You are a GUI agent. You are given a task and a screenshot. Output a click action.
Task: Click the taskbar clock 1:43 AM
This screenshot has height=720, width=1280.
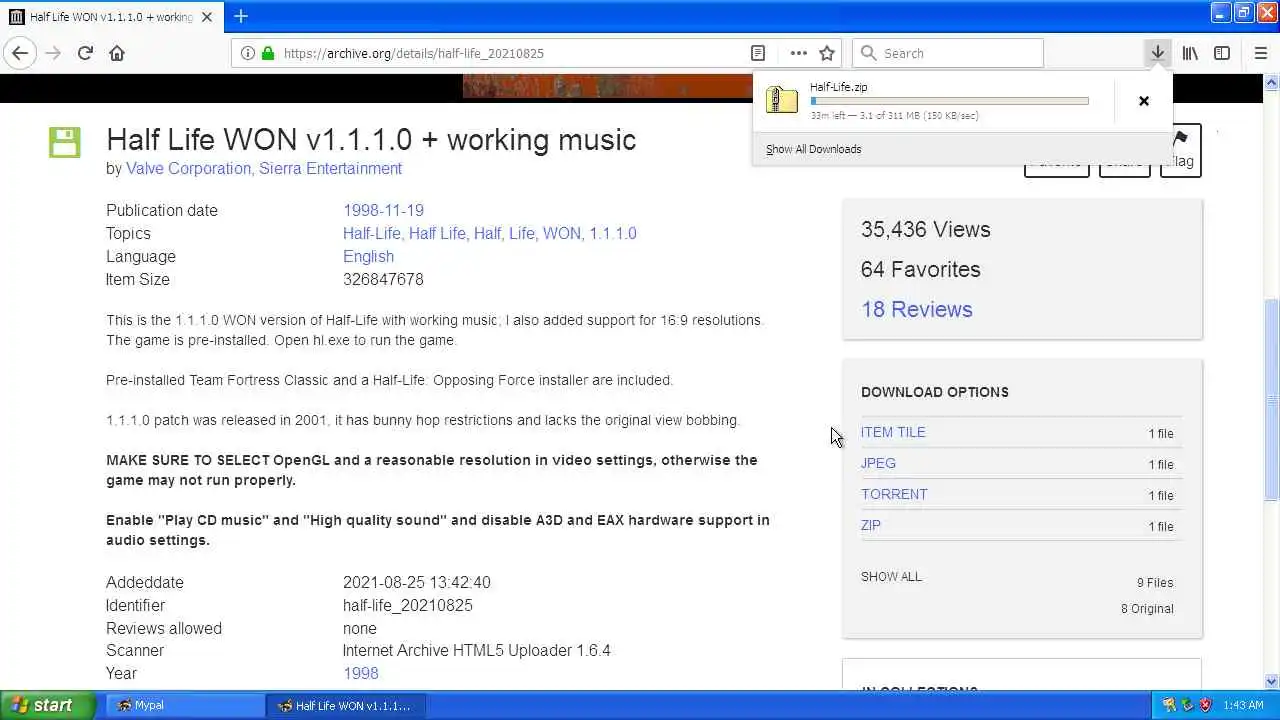click(1243, 705)
